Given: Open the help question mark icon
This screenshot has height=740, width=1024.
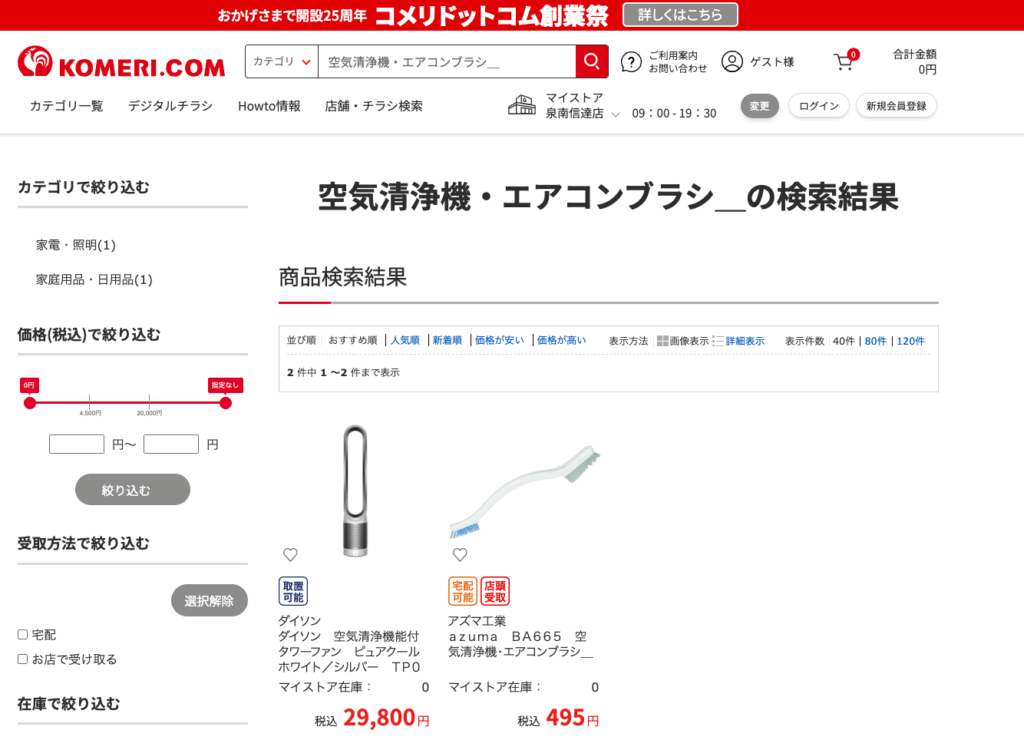Looking at the screenshot, I should [x=631, y=62].
